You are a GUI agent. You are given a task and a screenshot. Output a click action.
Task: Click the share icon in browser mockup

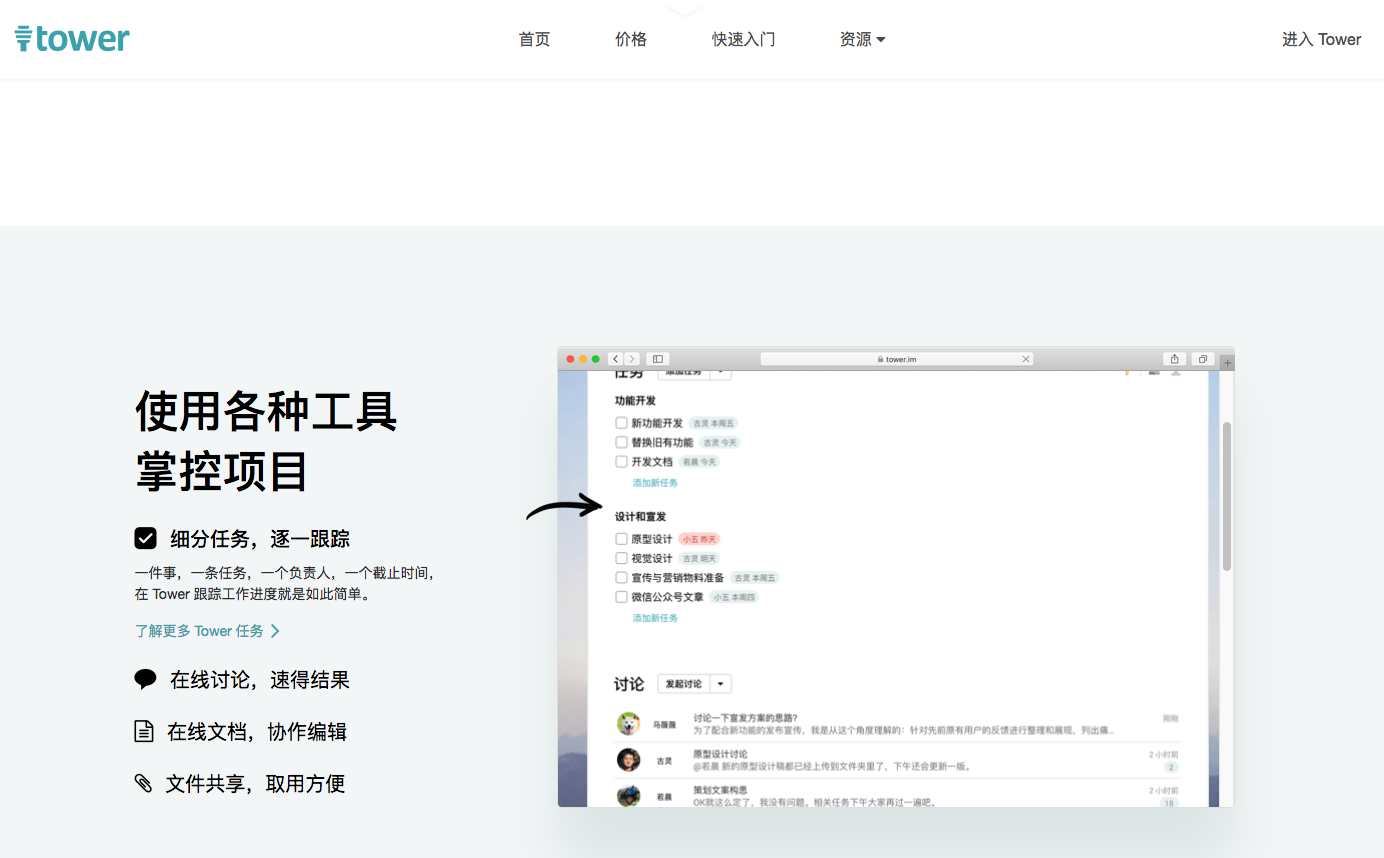pyautogui.click(x=1174, y=359)
